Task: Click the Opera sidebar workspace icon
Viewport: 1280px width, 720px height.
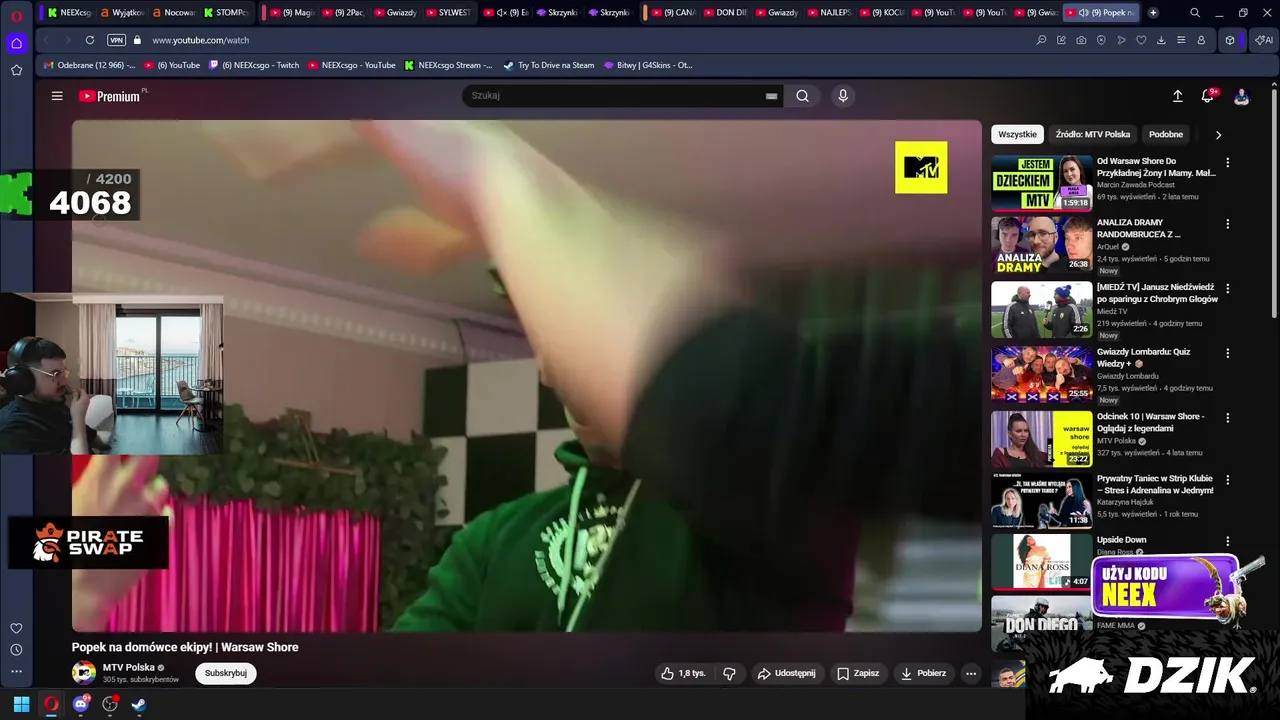Action: (x=16, y=43)
